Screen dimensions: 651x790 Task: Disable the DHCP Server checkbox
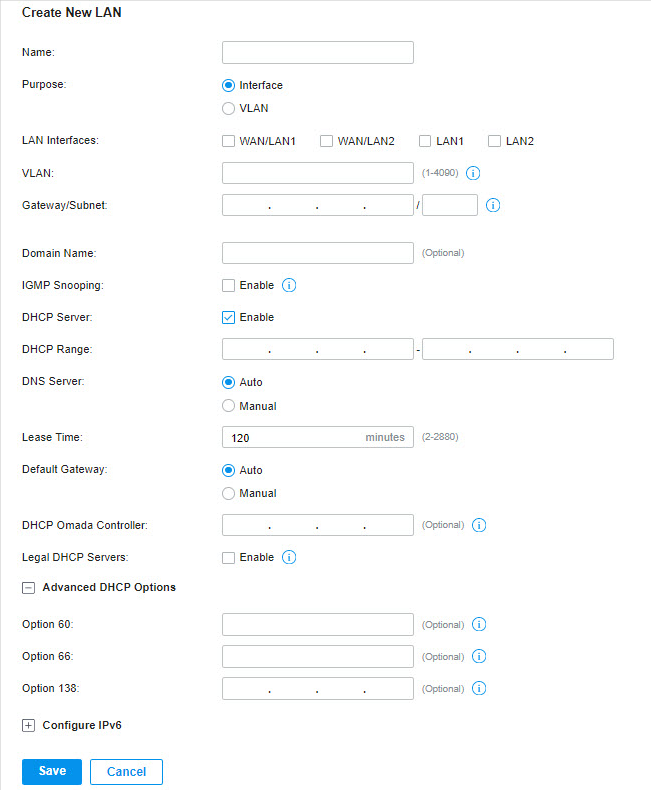[228, 317]
